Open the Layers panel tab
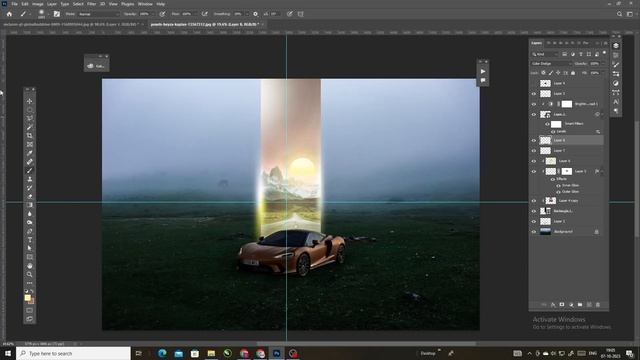Viewport: 640px width, 360px height. [x=536, y=43]
